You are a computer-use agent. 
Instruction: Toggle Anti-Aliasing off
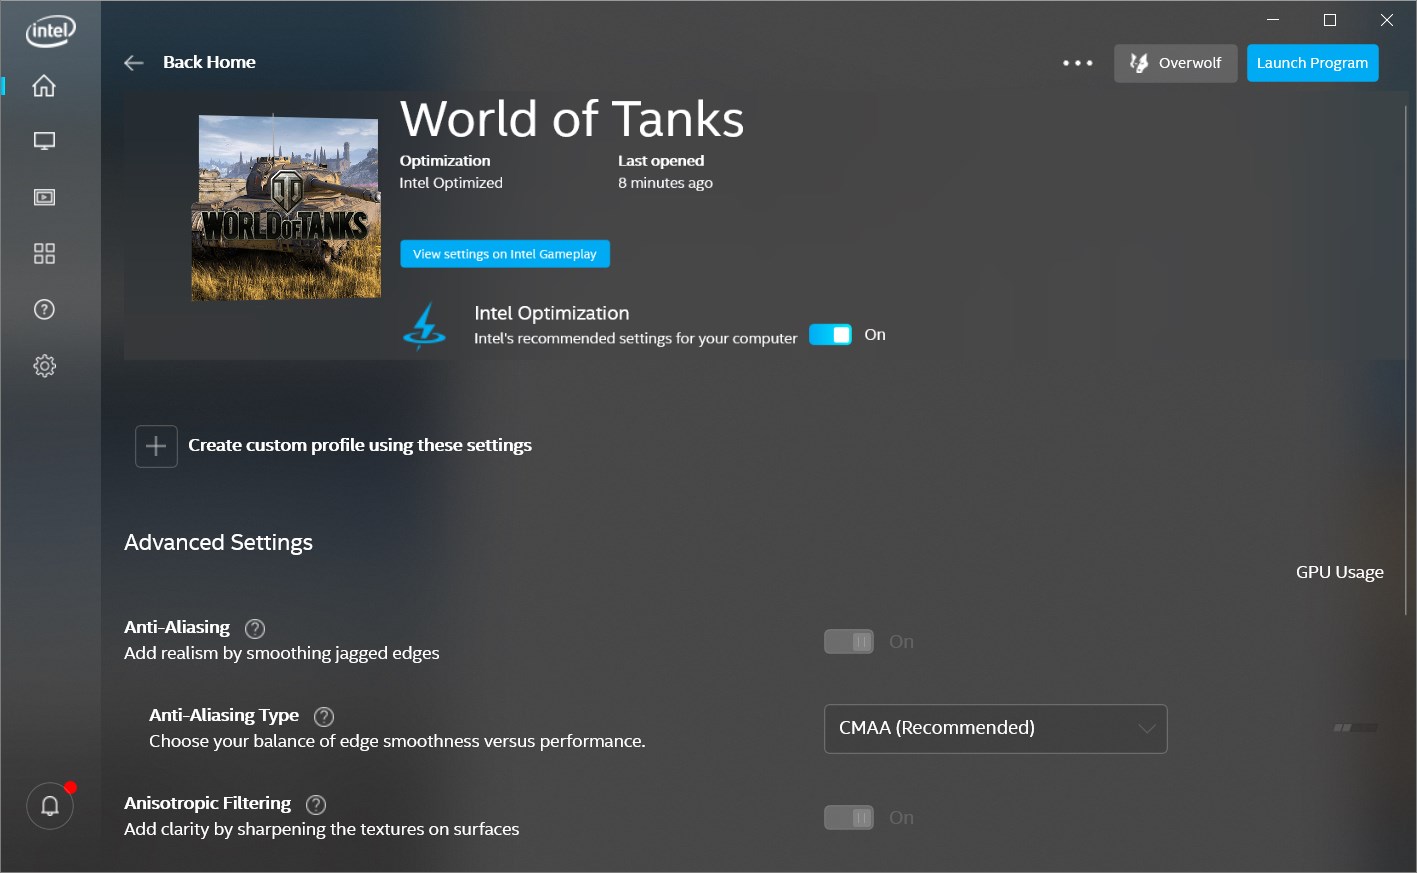pyautogui.click(x=848, y=641)
